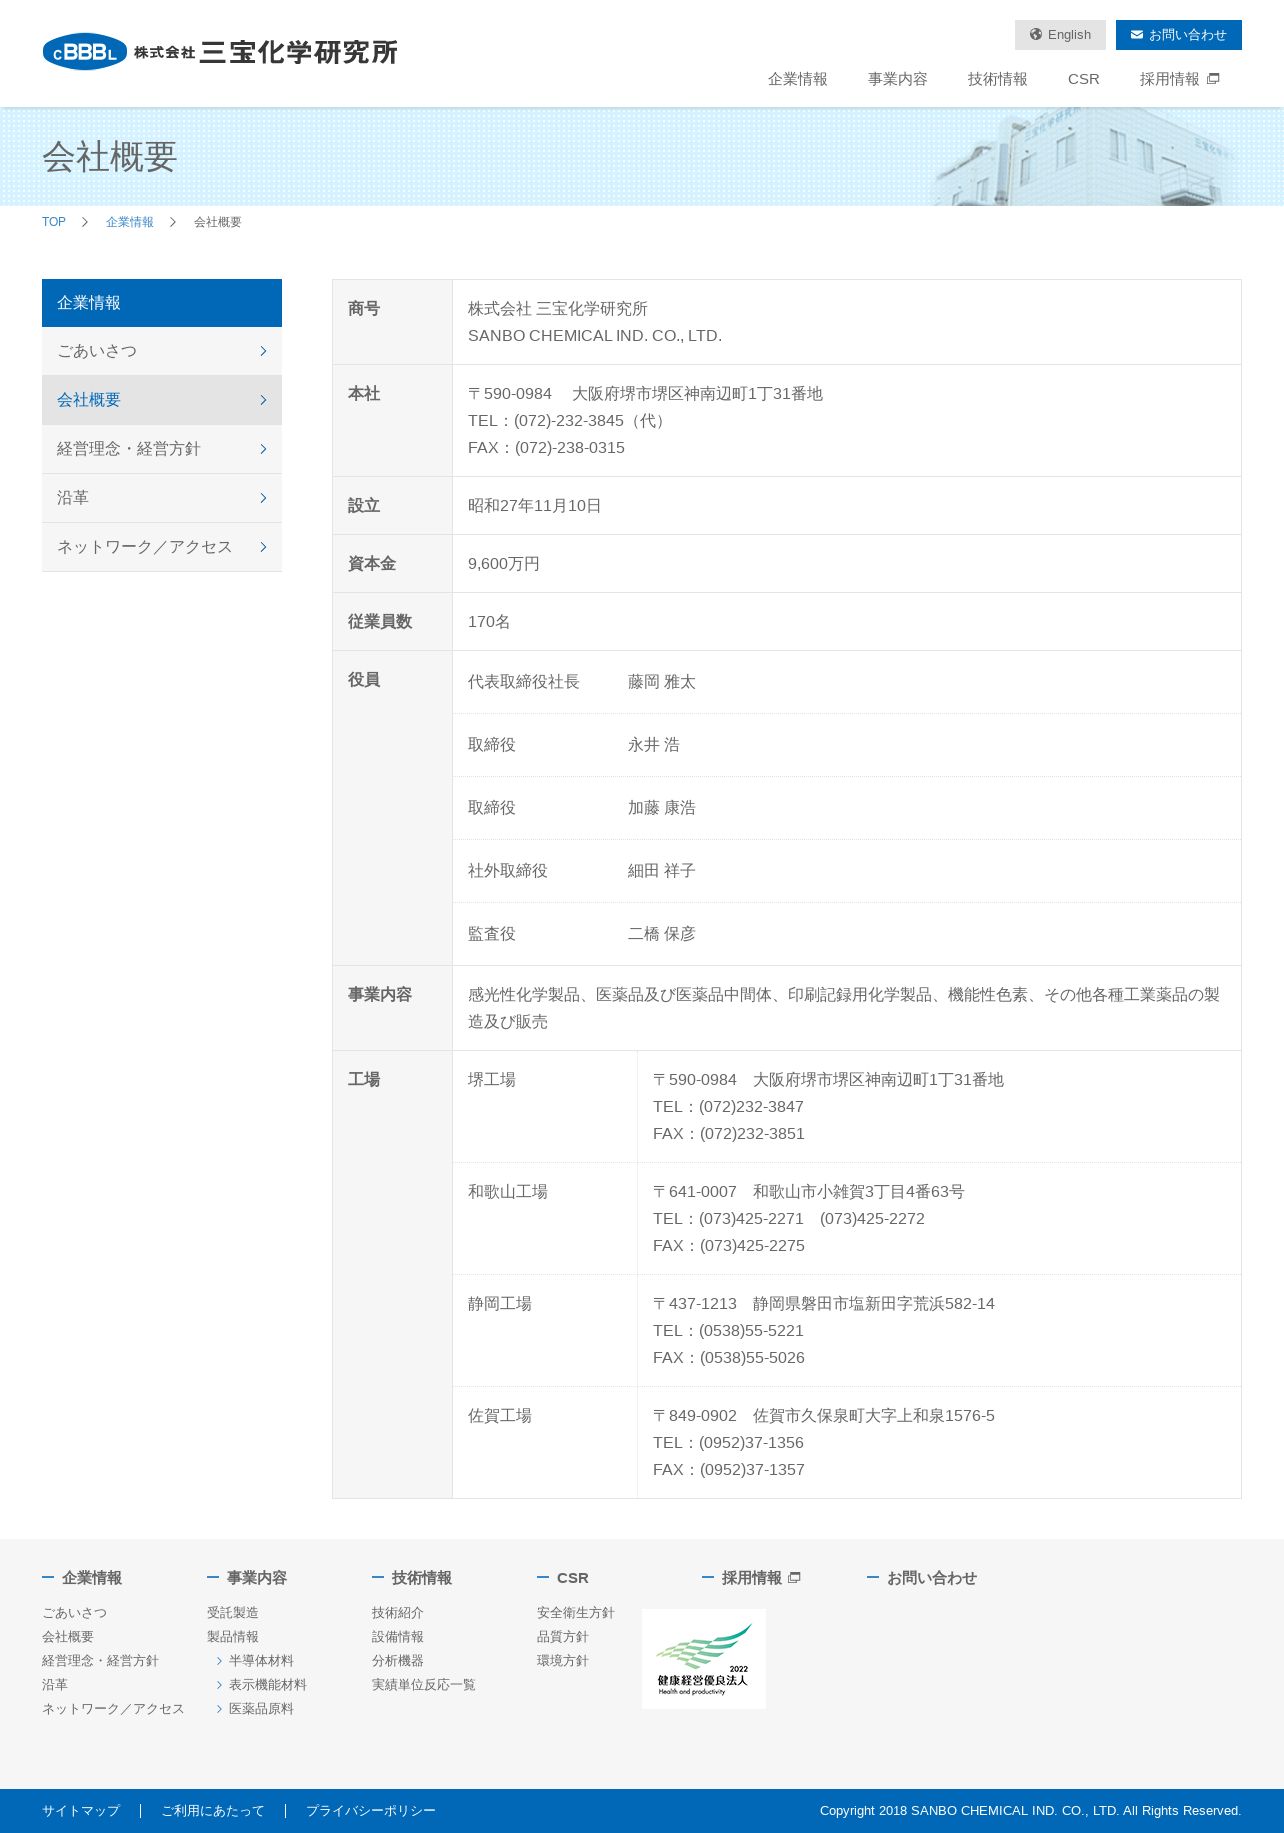Click the founding date 昭和27年11月10日
The width and height of the screenshot is (1284, 1833).
(535, 506)
